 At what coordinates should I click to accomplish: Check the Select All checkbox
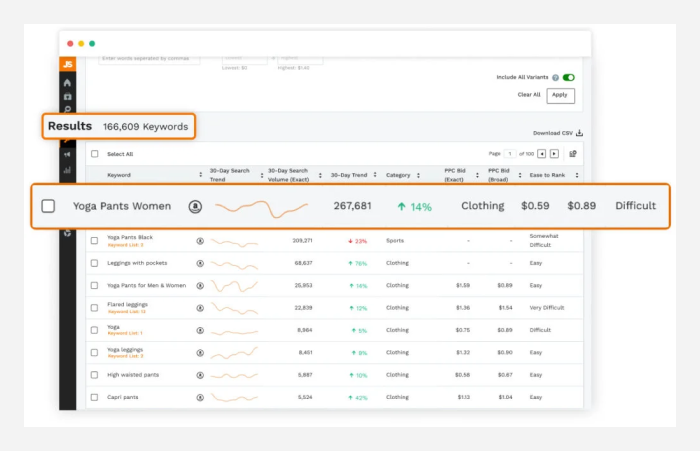[95, 154]
